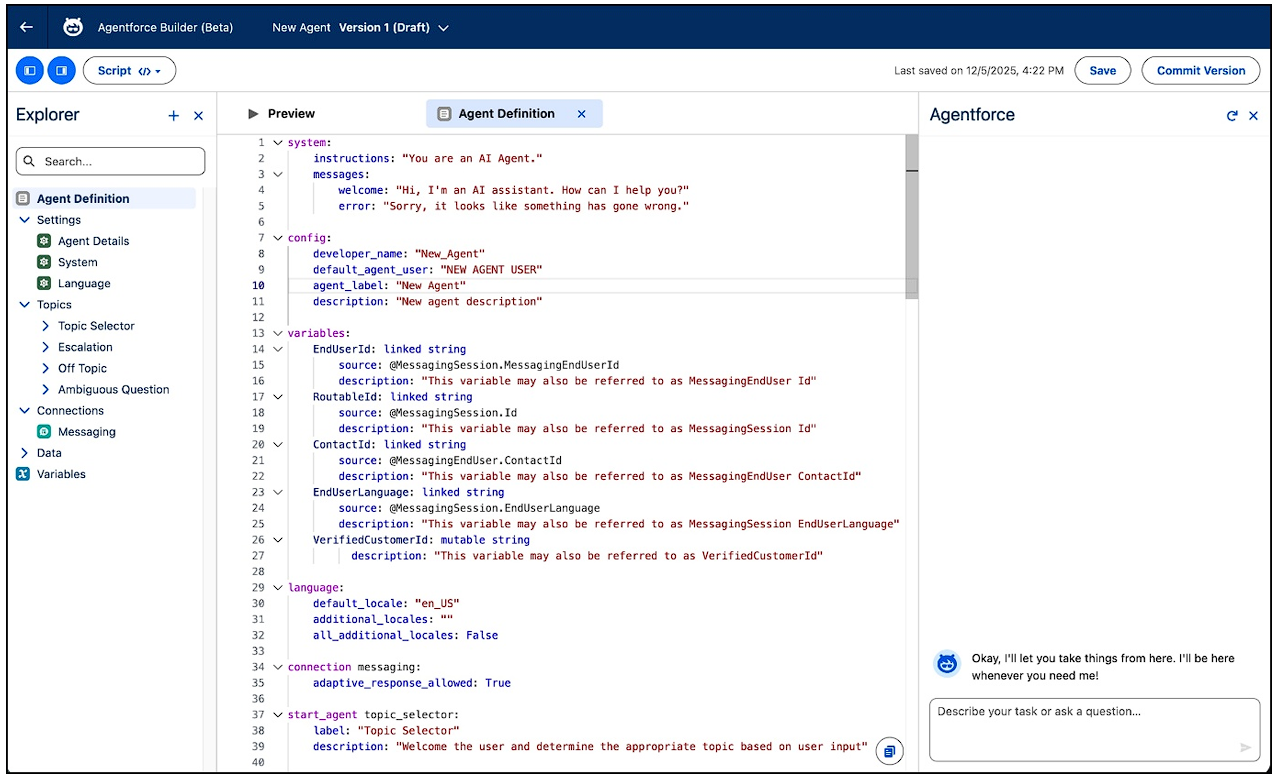
Task: Collapse the system block at line 1
Action: 278,143
